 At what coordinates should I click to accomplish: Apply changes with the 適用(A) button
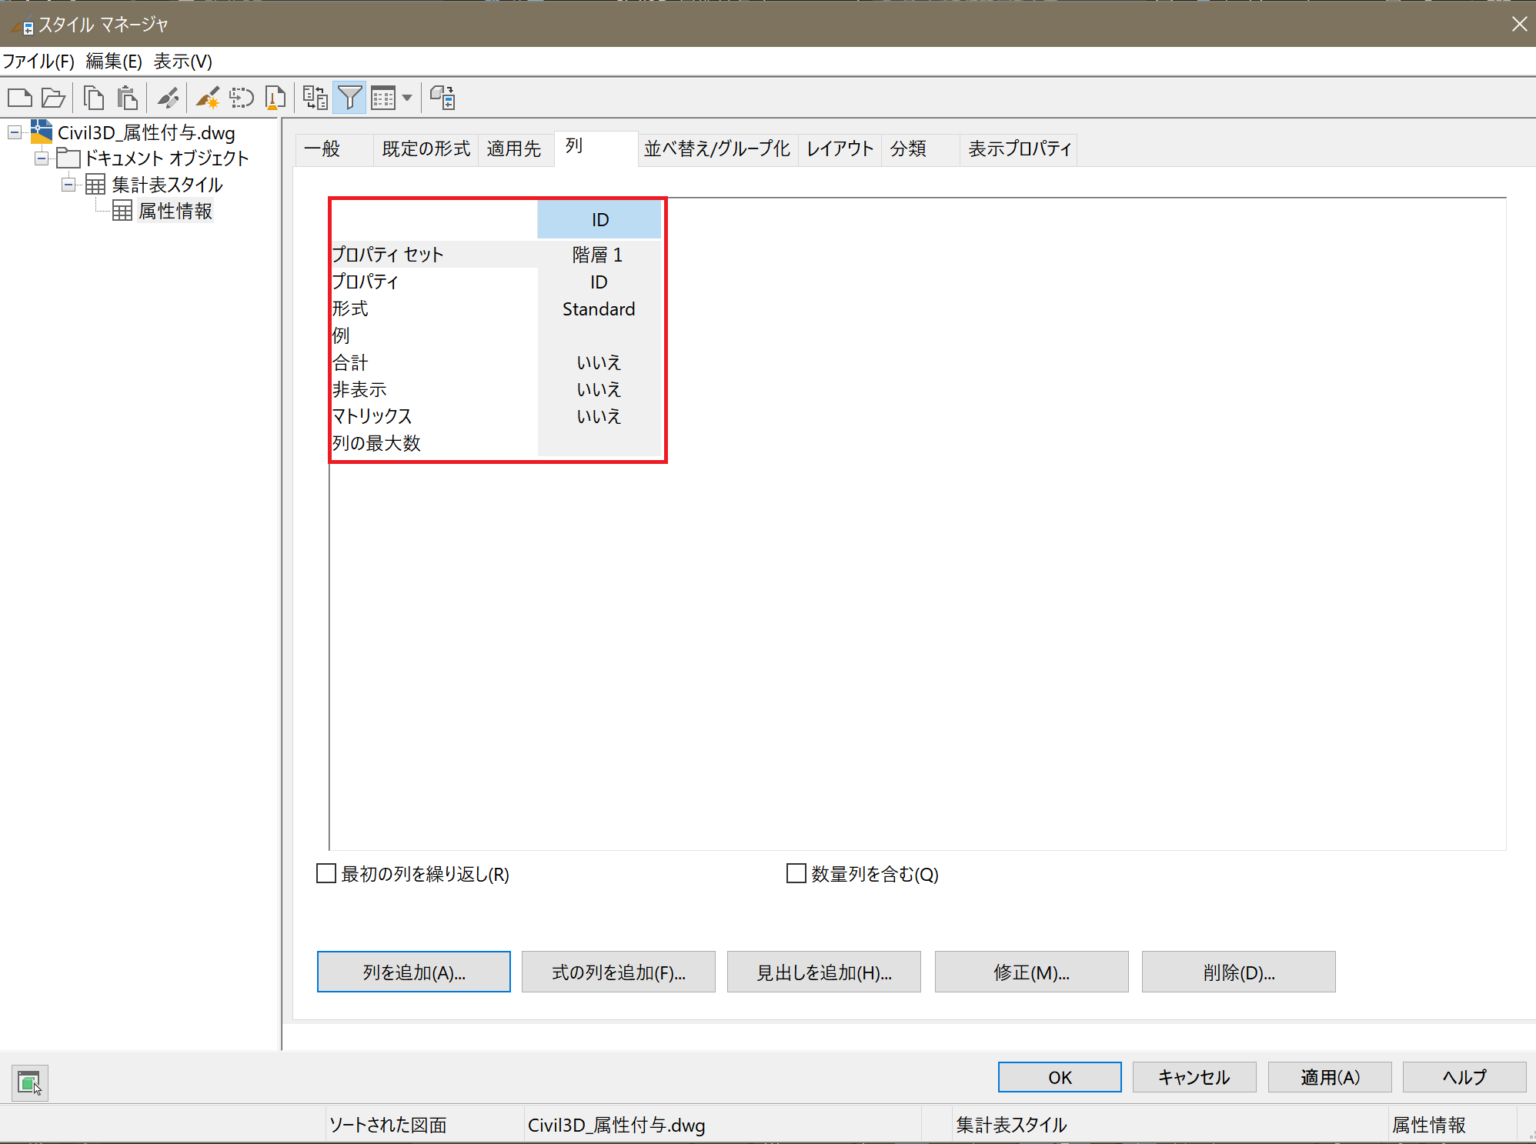coord(1329,1077)
